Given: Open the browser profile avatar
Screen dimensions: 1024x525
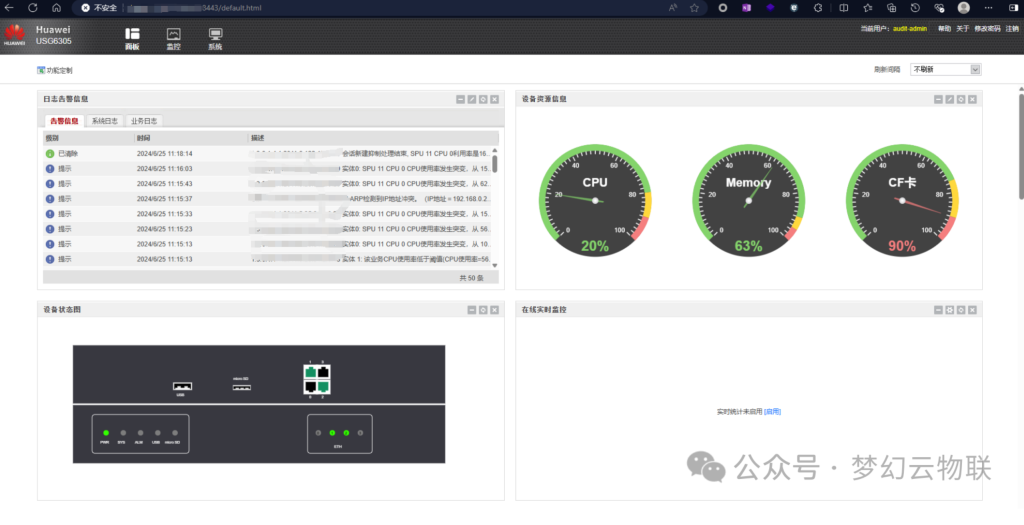Looking at the screenshot, I should click(964, 8).
